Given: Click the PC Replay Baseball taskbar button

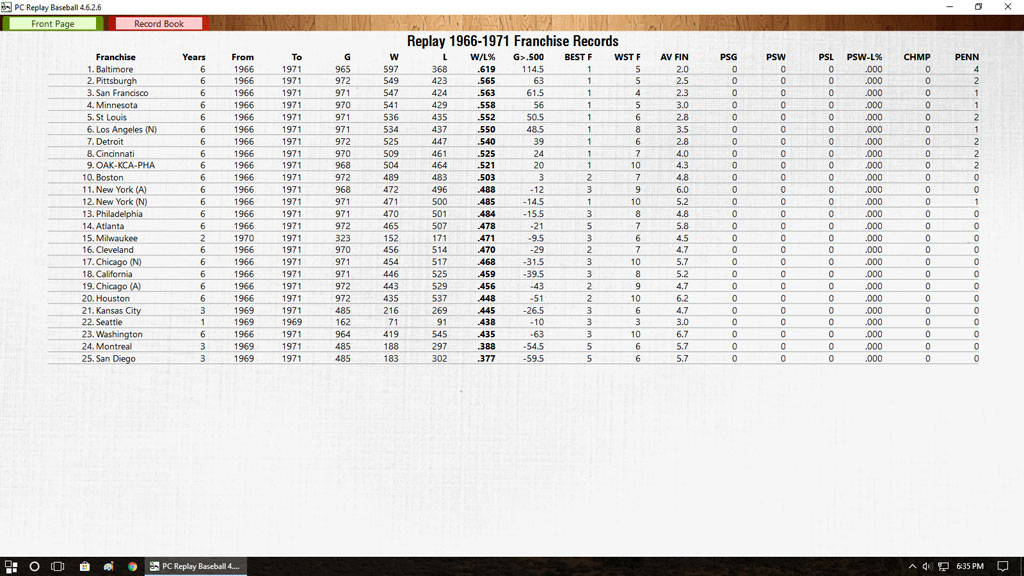Looking at the screenshot, I should 195,566.
